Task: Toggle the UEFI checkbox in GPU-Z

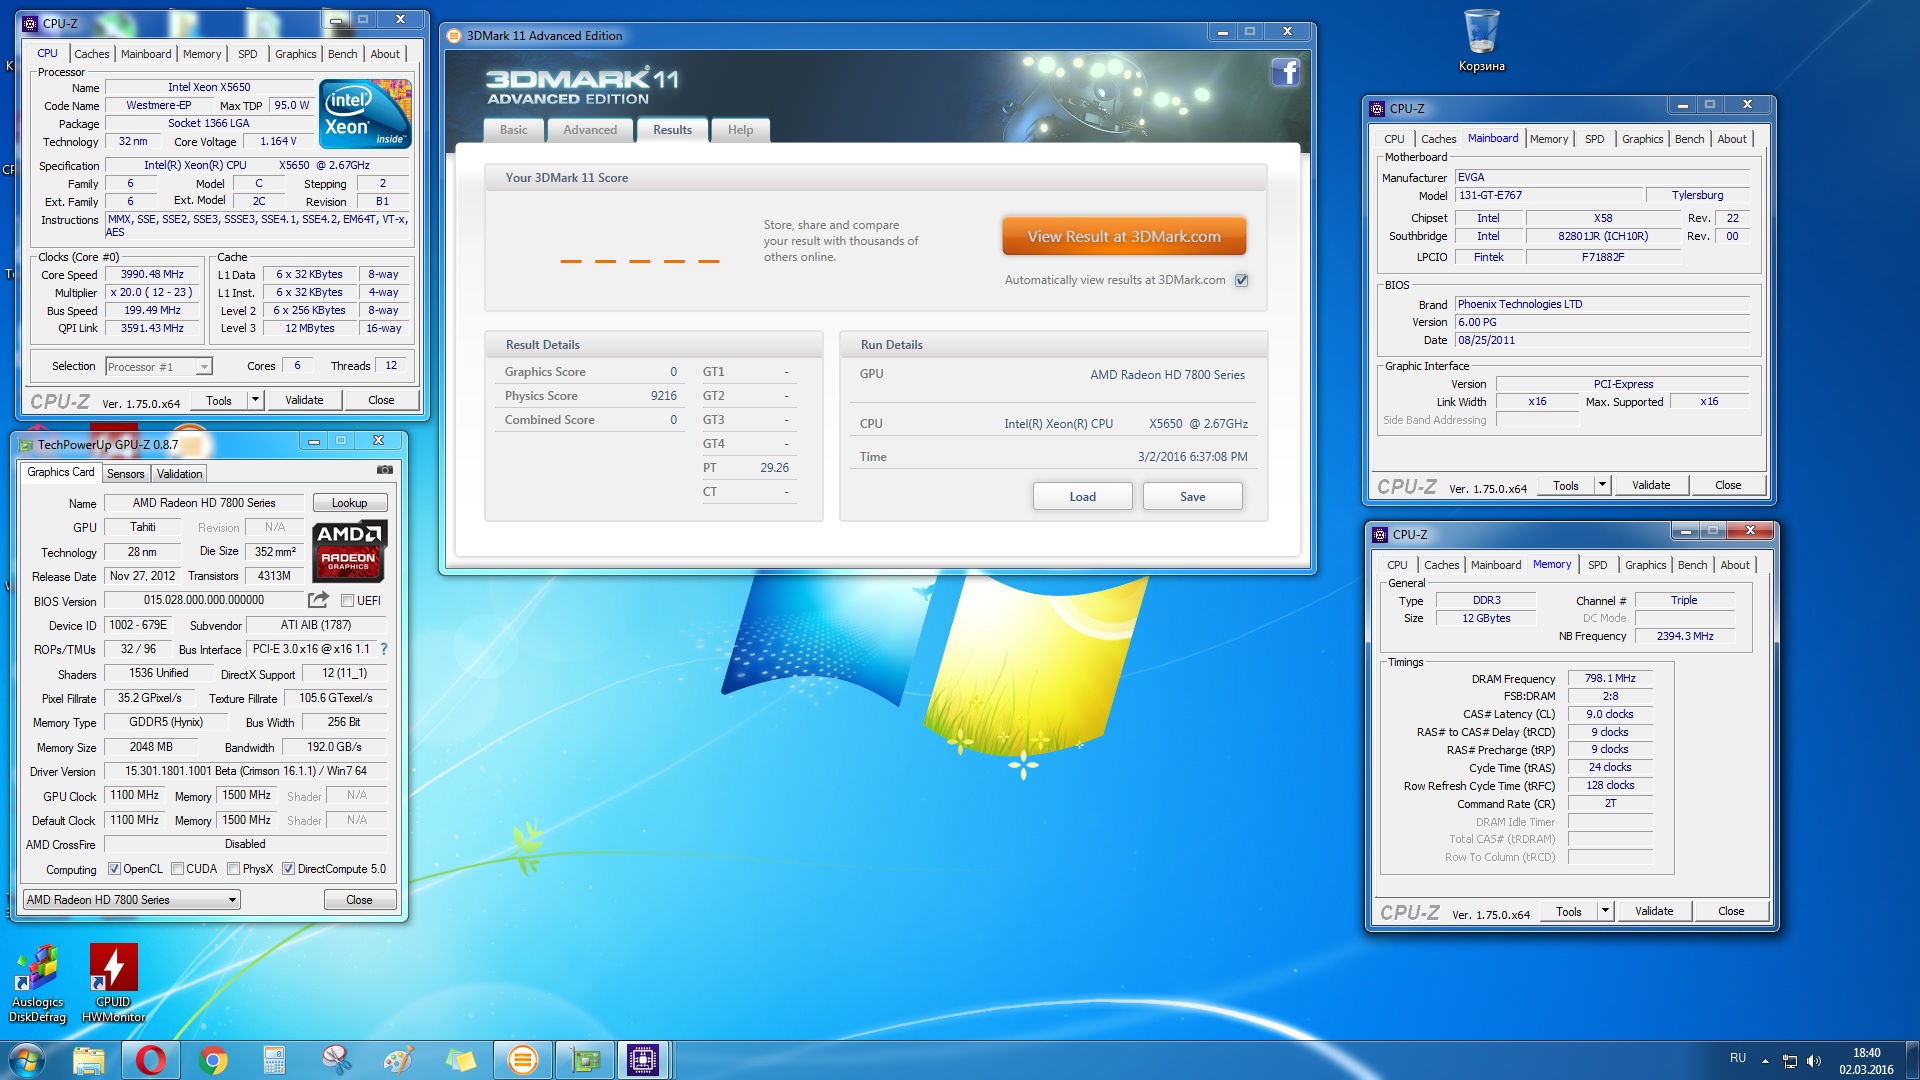Action: pyautogui.click(x=347, y=601)
